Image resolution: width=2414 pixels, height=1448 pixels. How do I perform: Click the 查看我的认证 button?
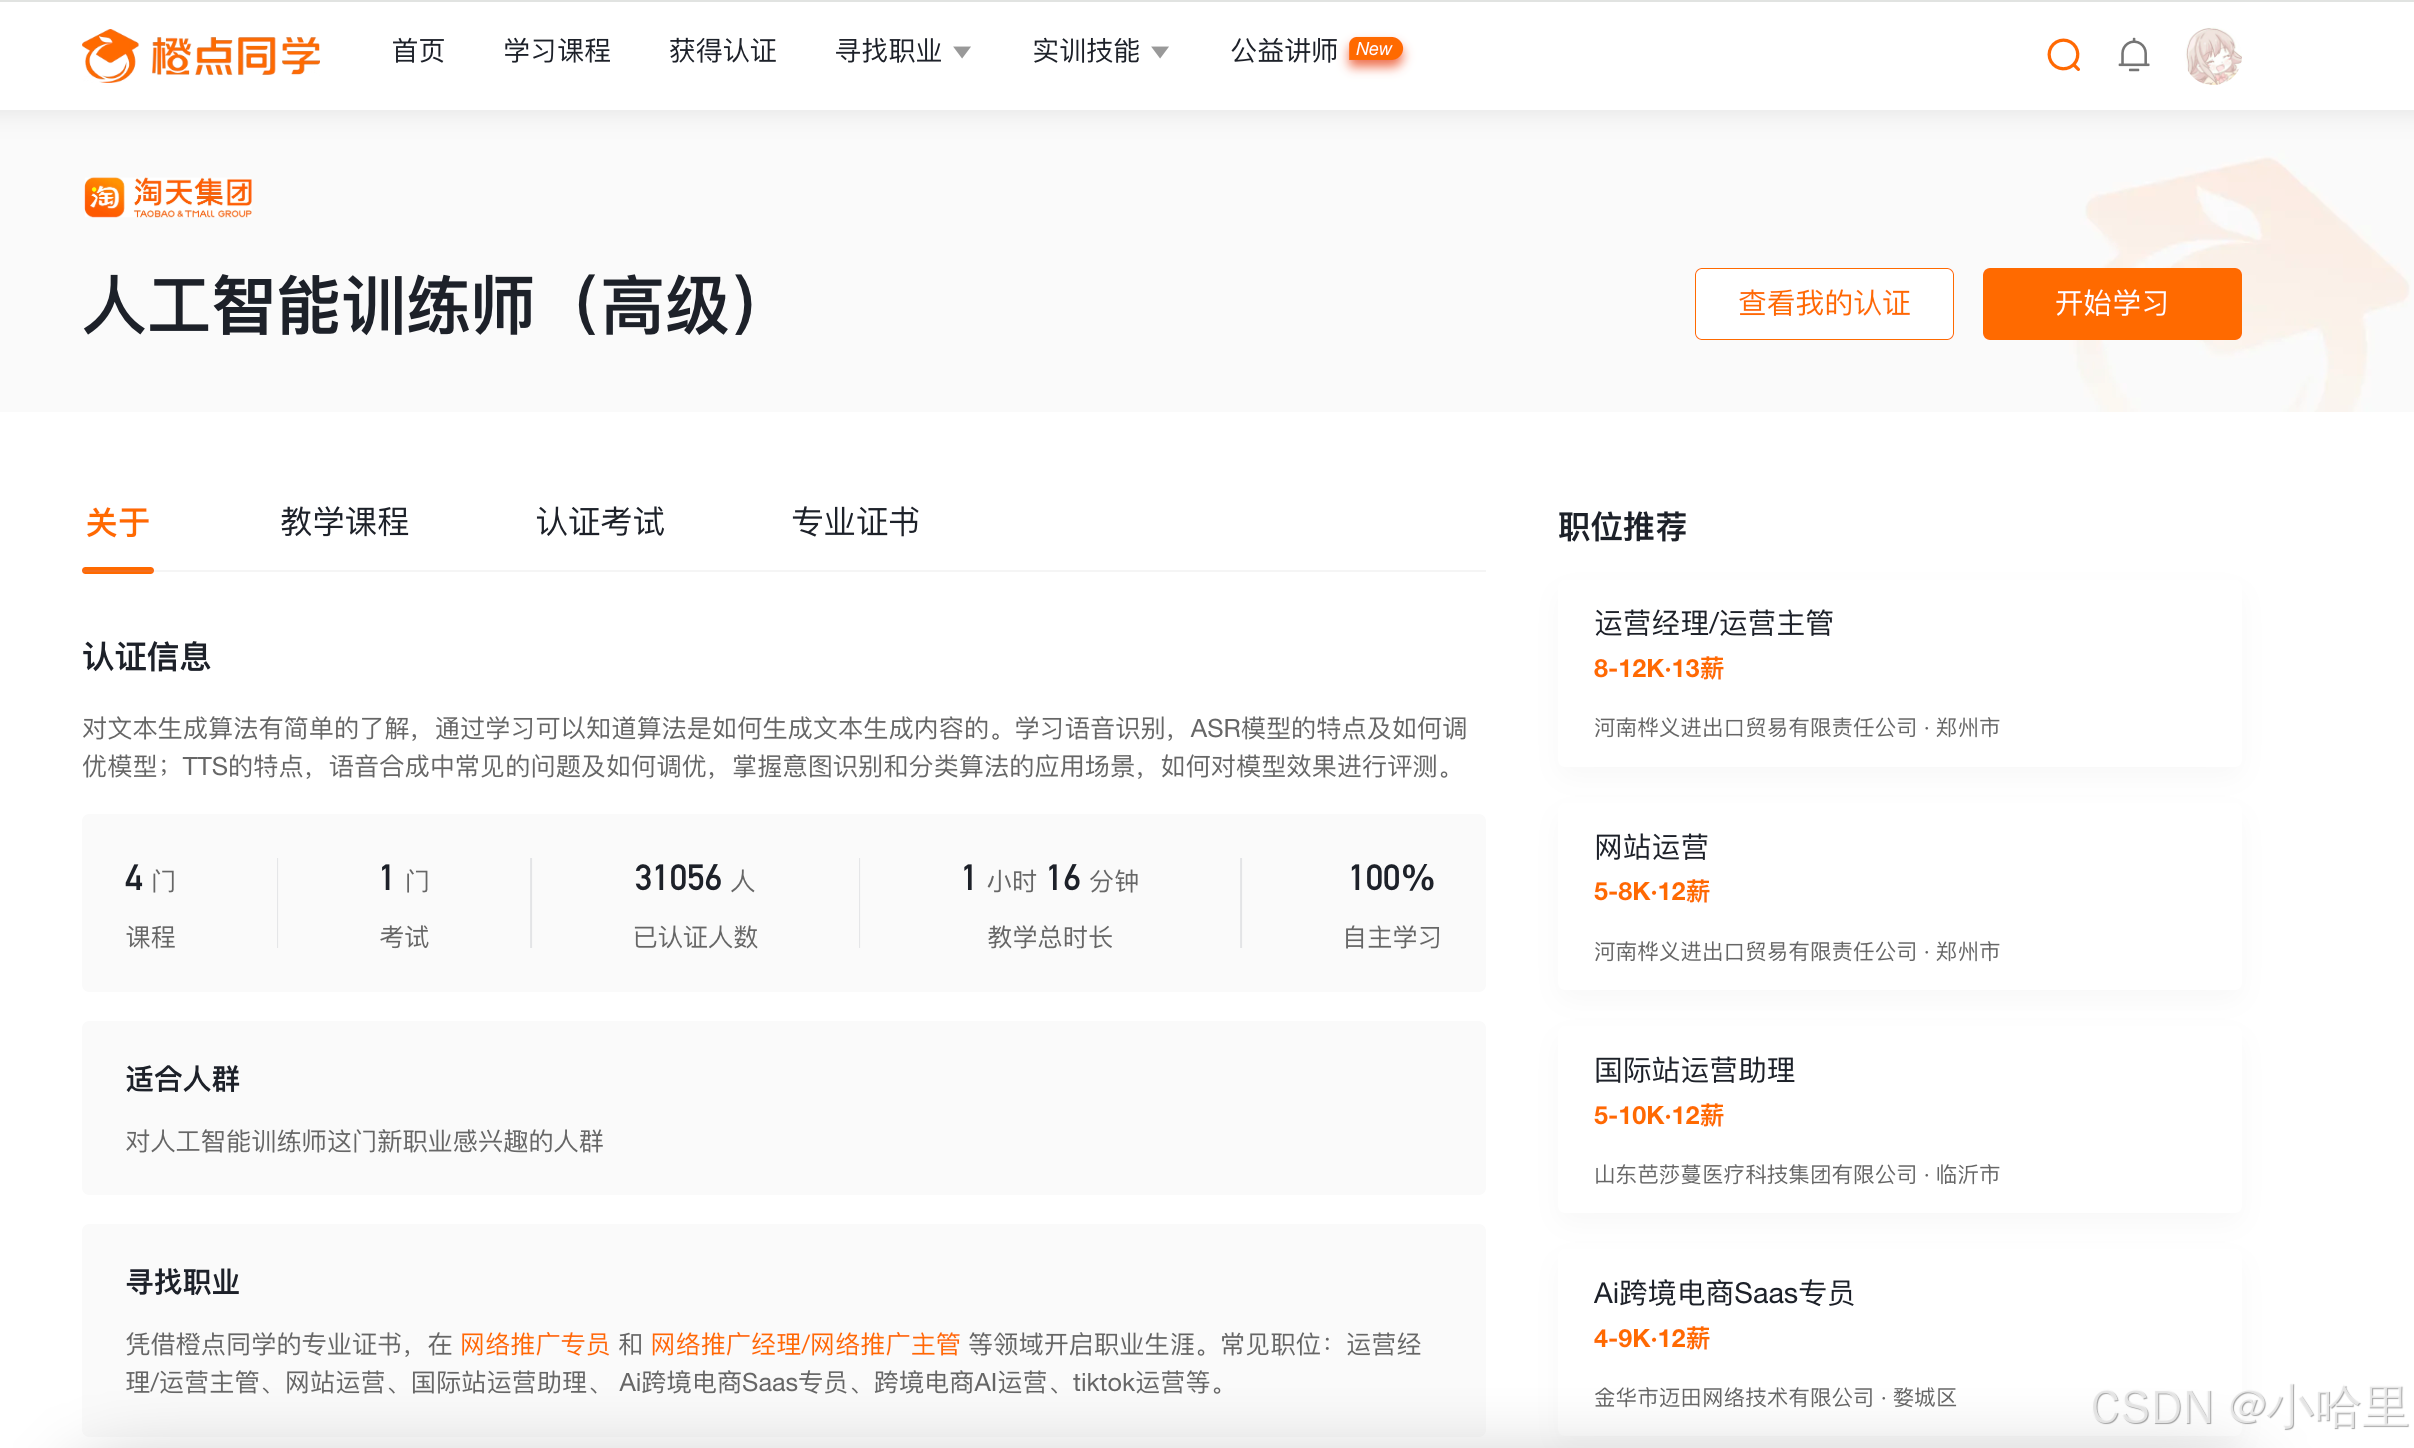click(1823, 304)
